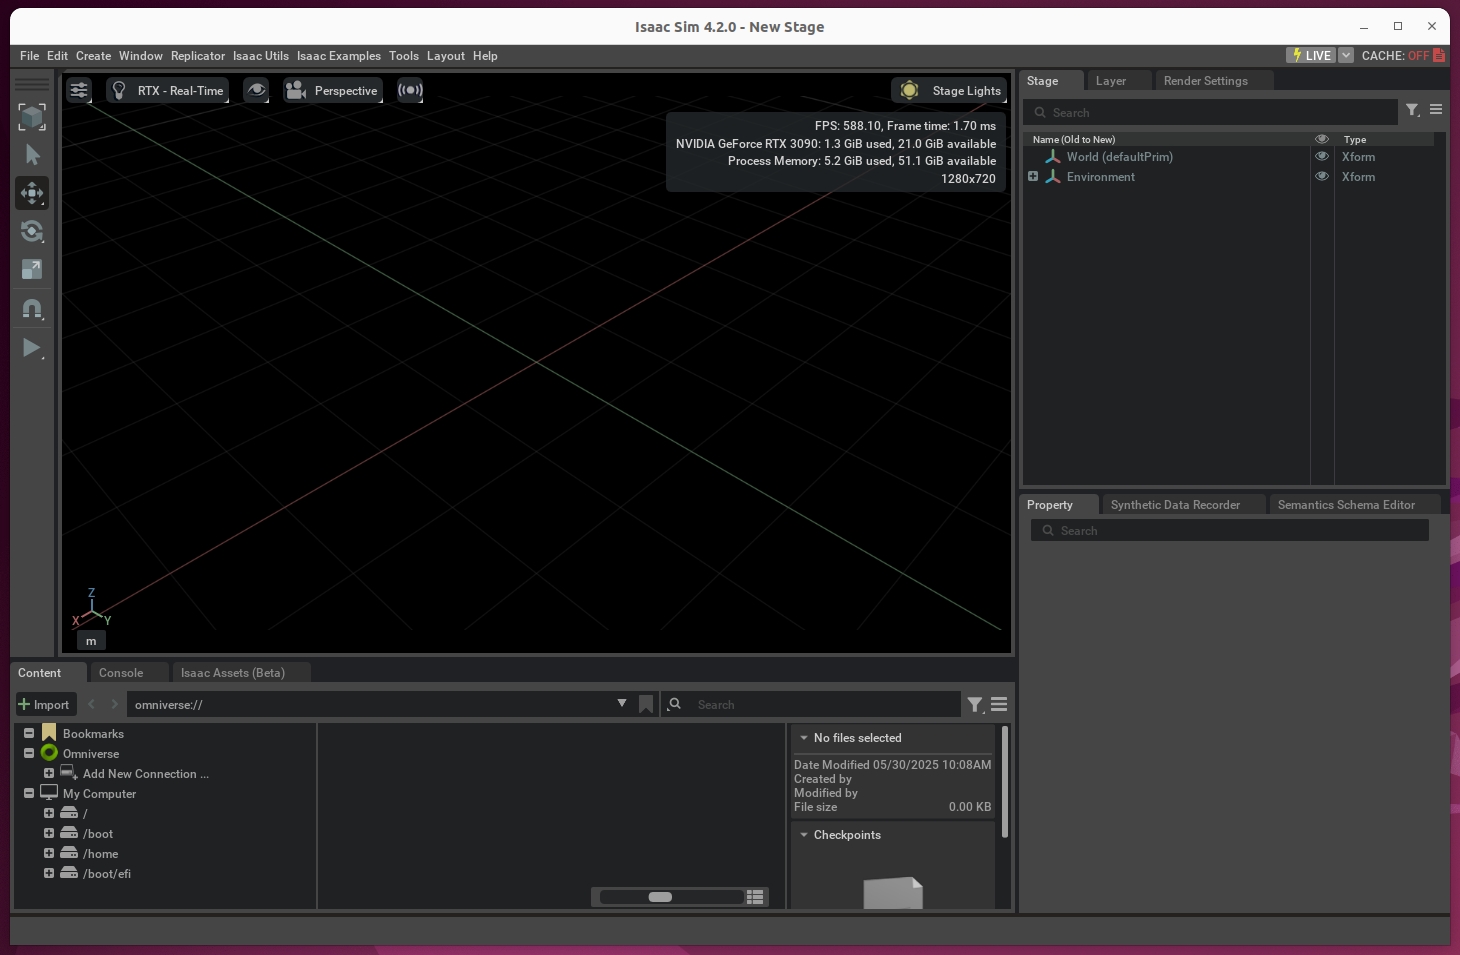The width and height of the screenshot is (1460, 955).
Task: Collapse the No files selected section
Action: 804,738
